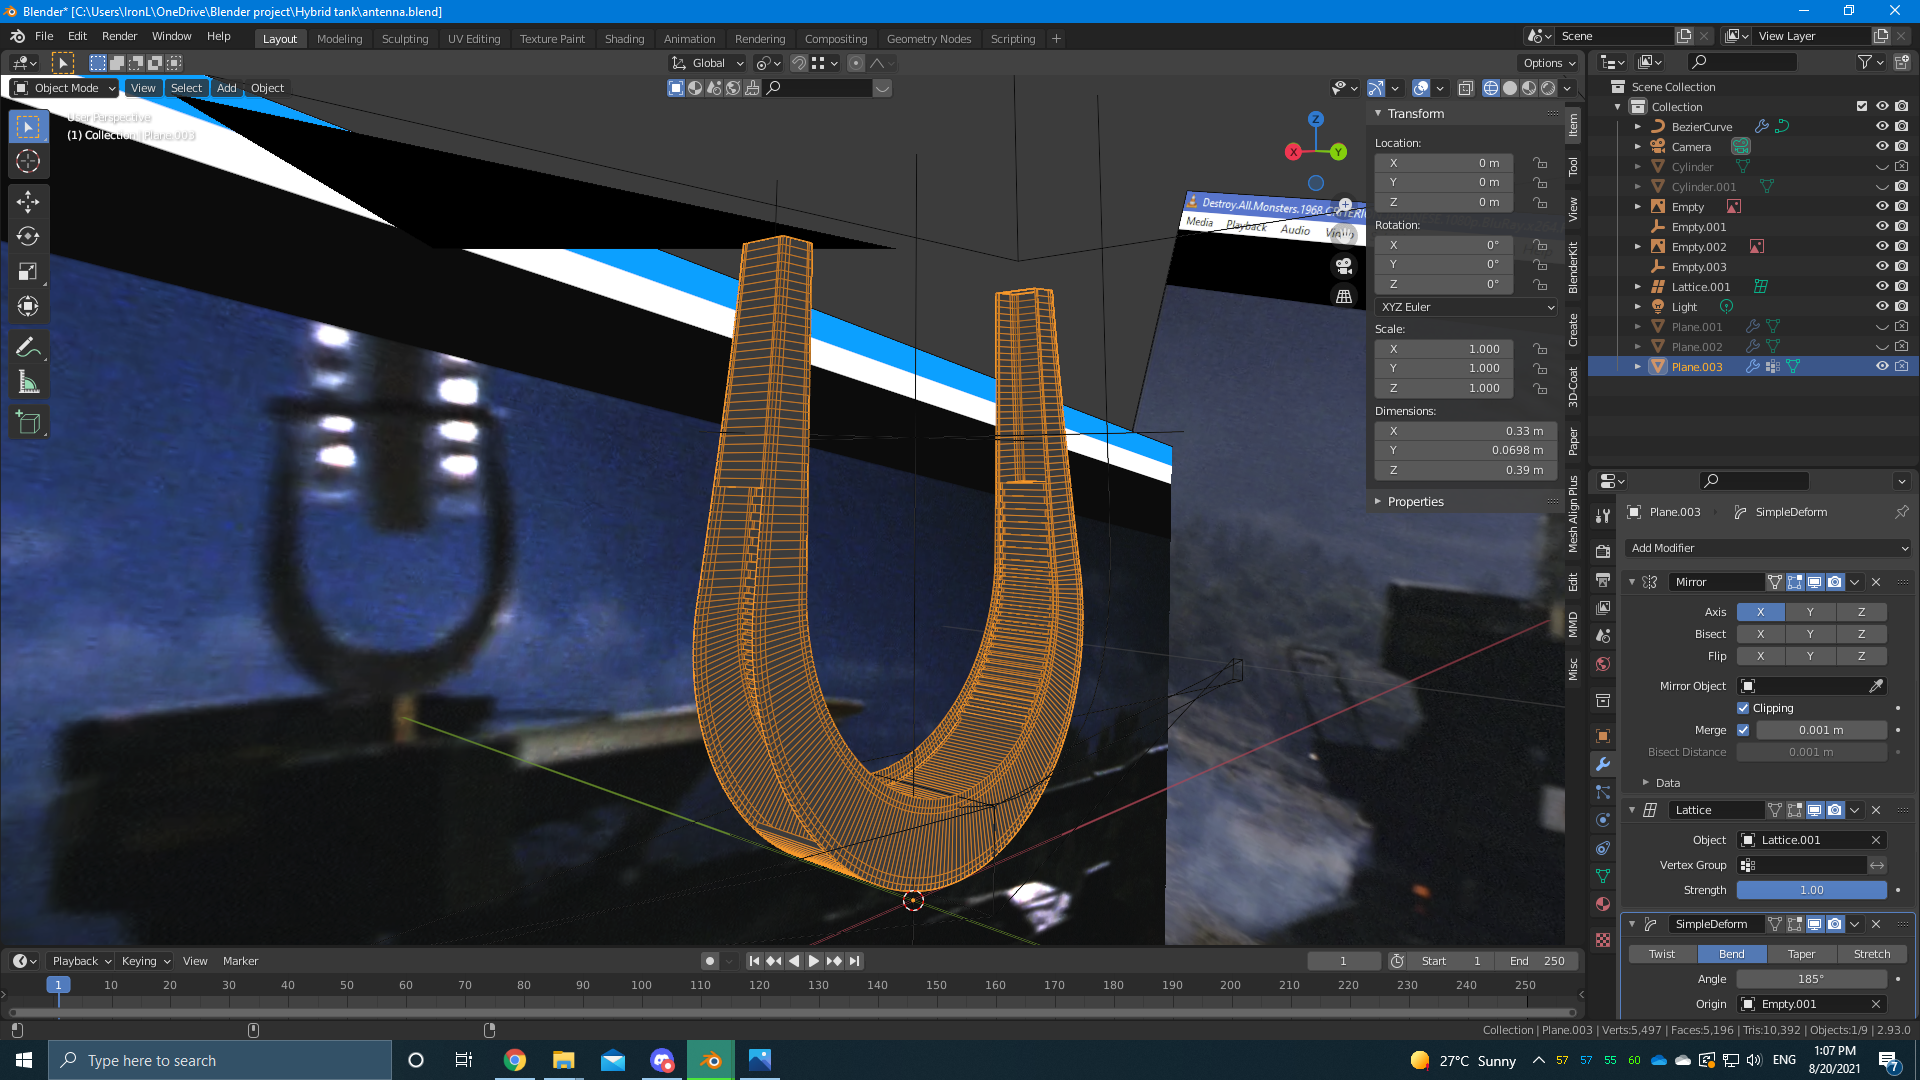Switch to orthographic view grid icon
The width and height of the screenshot is (1920, 1080).
[x=1344, y=297]
